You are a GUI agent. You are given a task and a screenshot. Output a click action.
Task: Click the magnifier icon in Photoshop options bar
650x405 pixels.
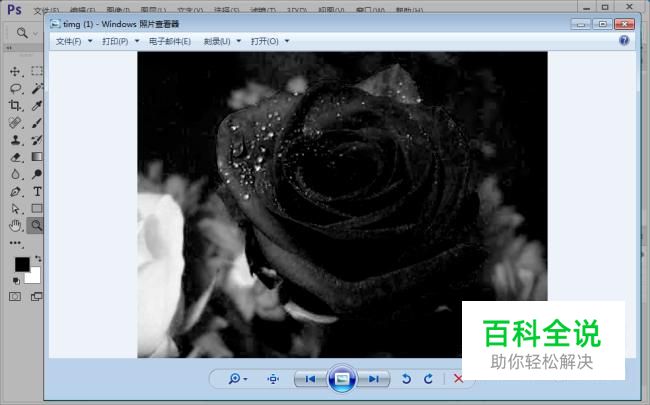click(22, 33)
